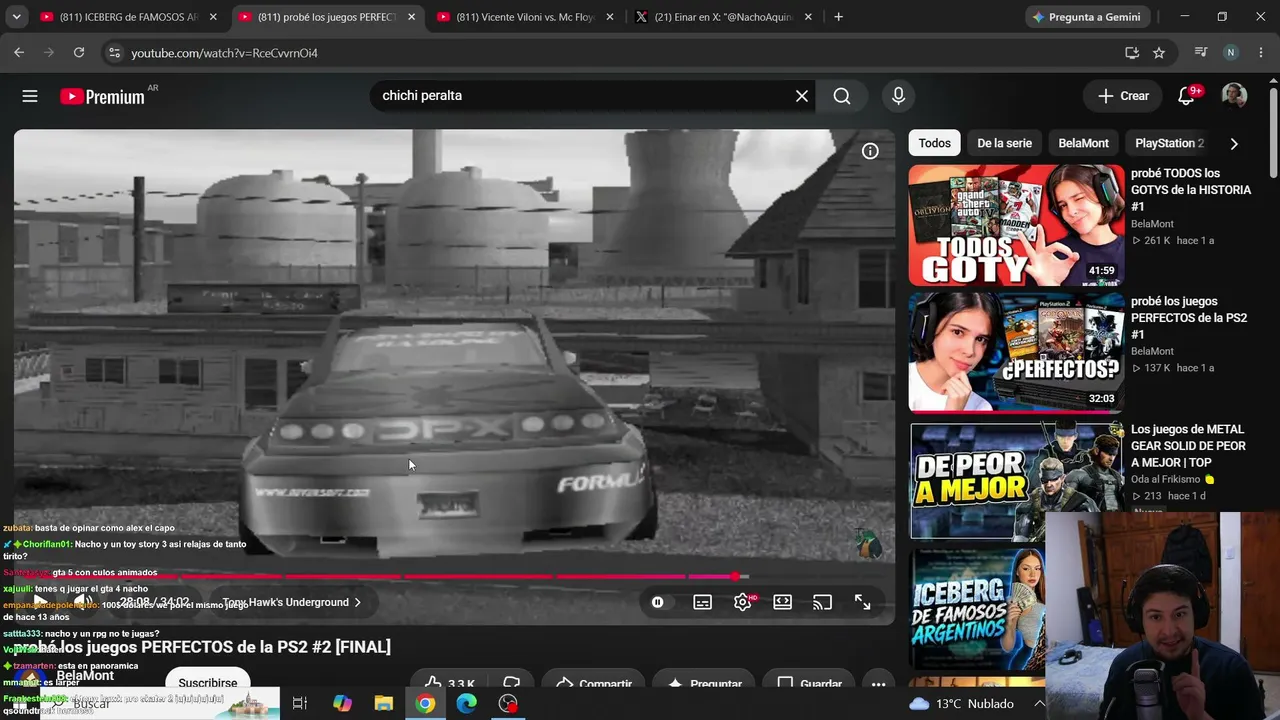Close the 'ICEBERG de FAMOSOS' tab
Image resolution: width=1280 pixels, height=720 pixels.
pyautogui.click(x=213, y=17)
